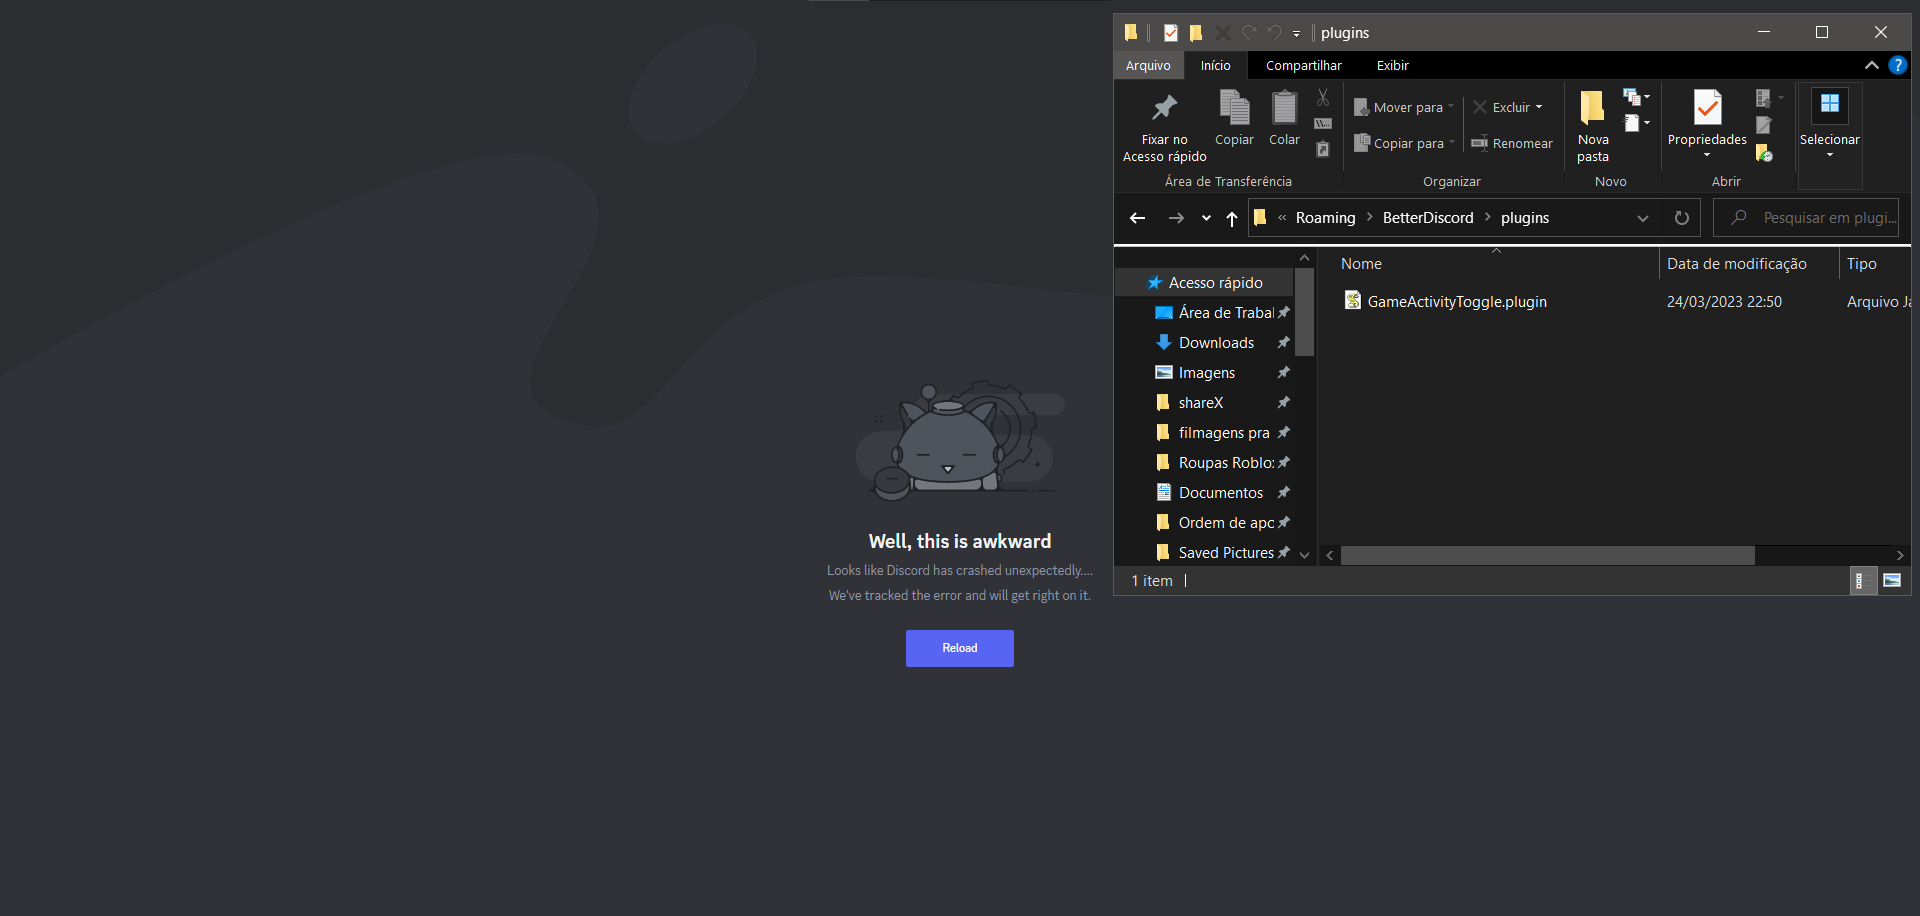Click the paste shortcut icon in the ribbon

click(1323, 149)
